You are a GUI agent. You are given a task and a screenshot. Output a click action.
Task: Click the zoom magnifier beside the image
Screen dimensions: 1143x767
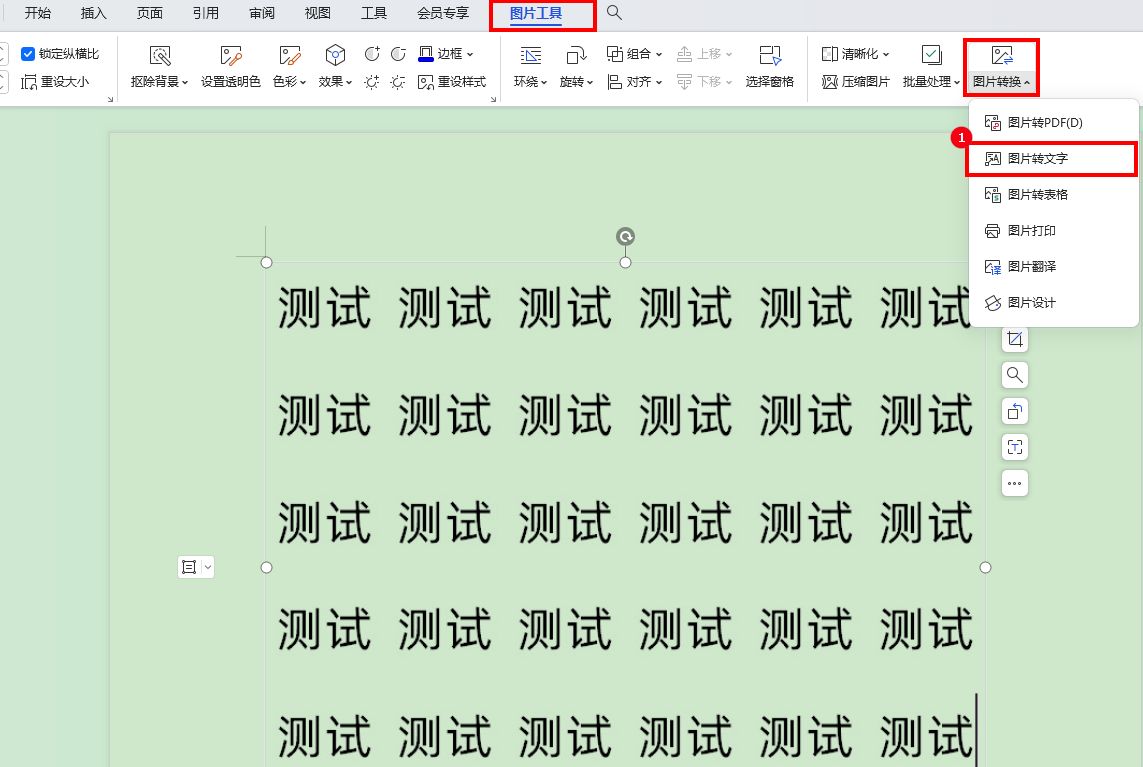click(1015, 375)
